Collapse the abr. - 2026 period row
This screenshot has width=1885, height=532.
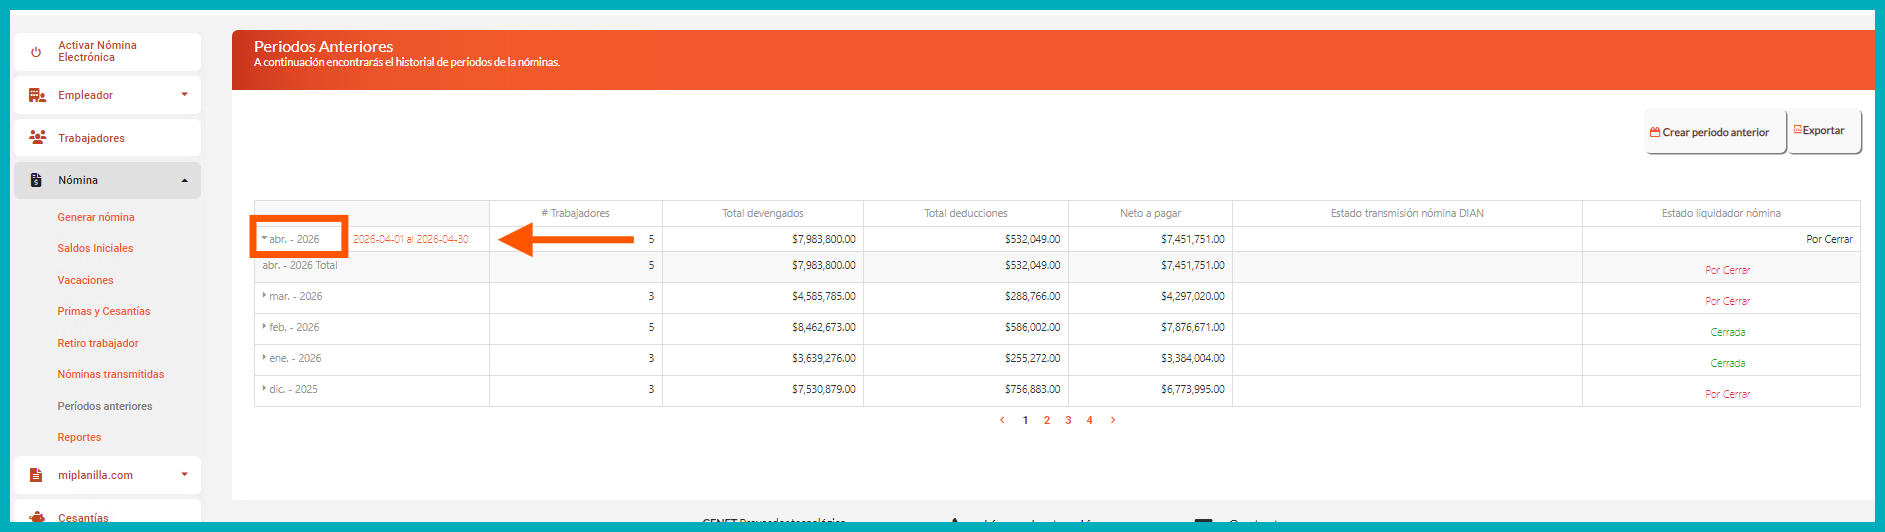[264, 238]
